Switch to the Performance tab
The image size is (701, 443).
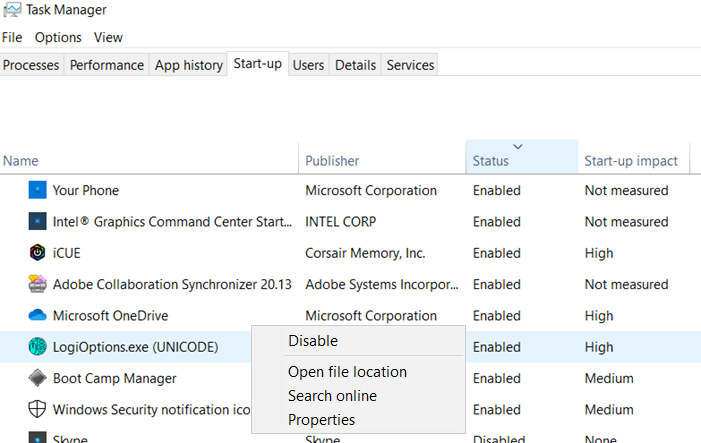tap(107, 65)
